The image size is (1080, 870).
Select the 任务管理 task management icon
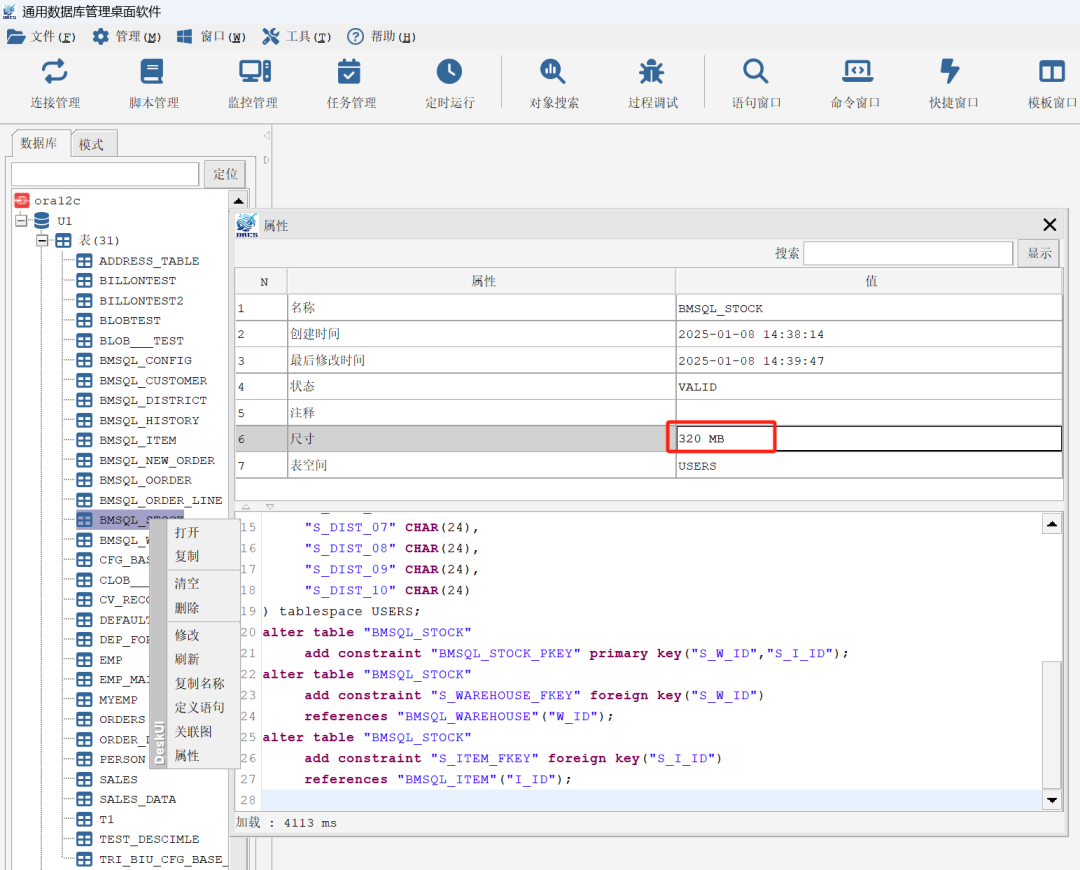[349, 72]
